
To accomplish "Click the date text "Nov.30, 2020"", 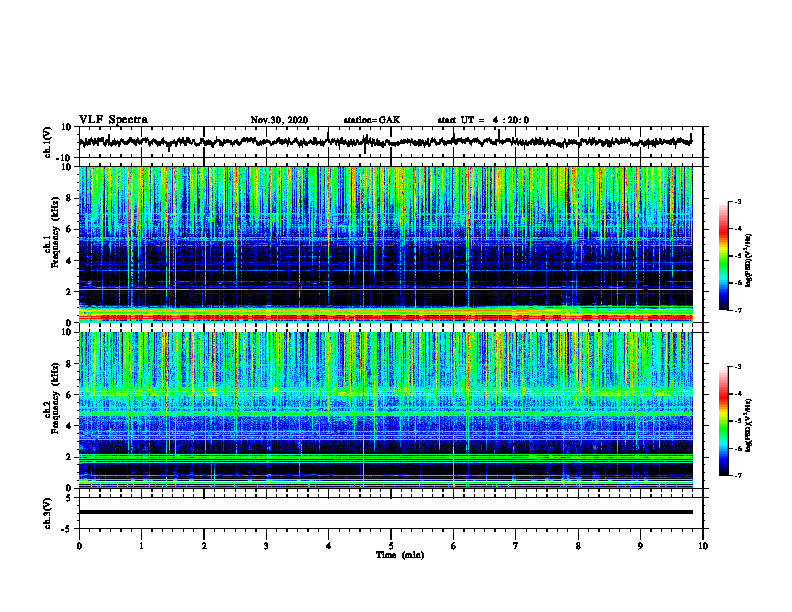I will (279, 120).
